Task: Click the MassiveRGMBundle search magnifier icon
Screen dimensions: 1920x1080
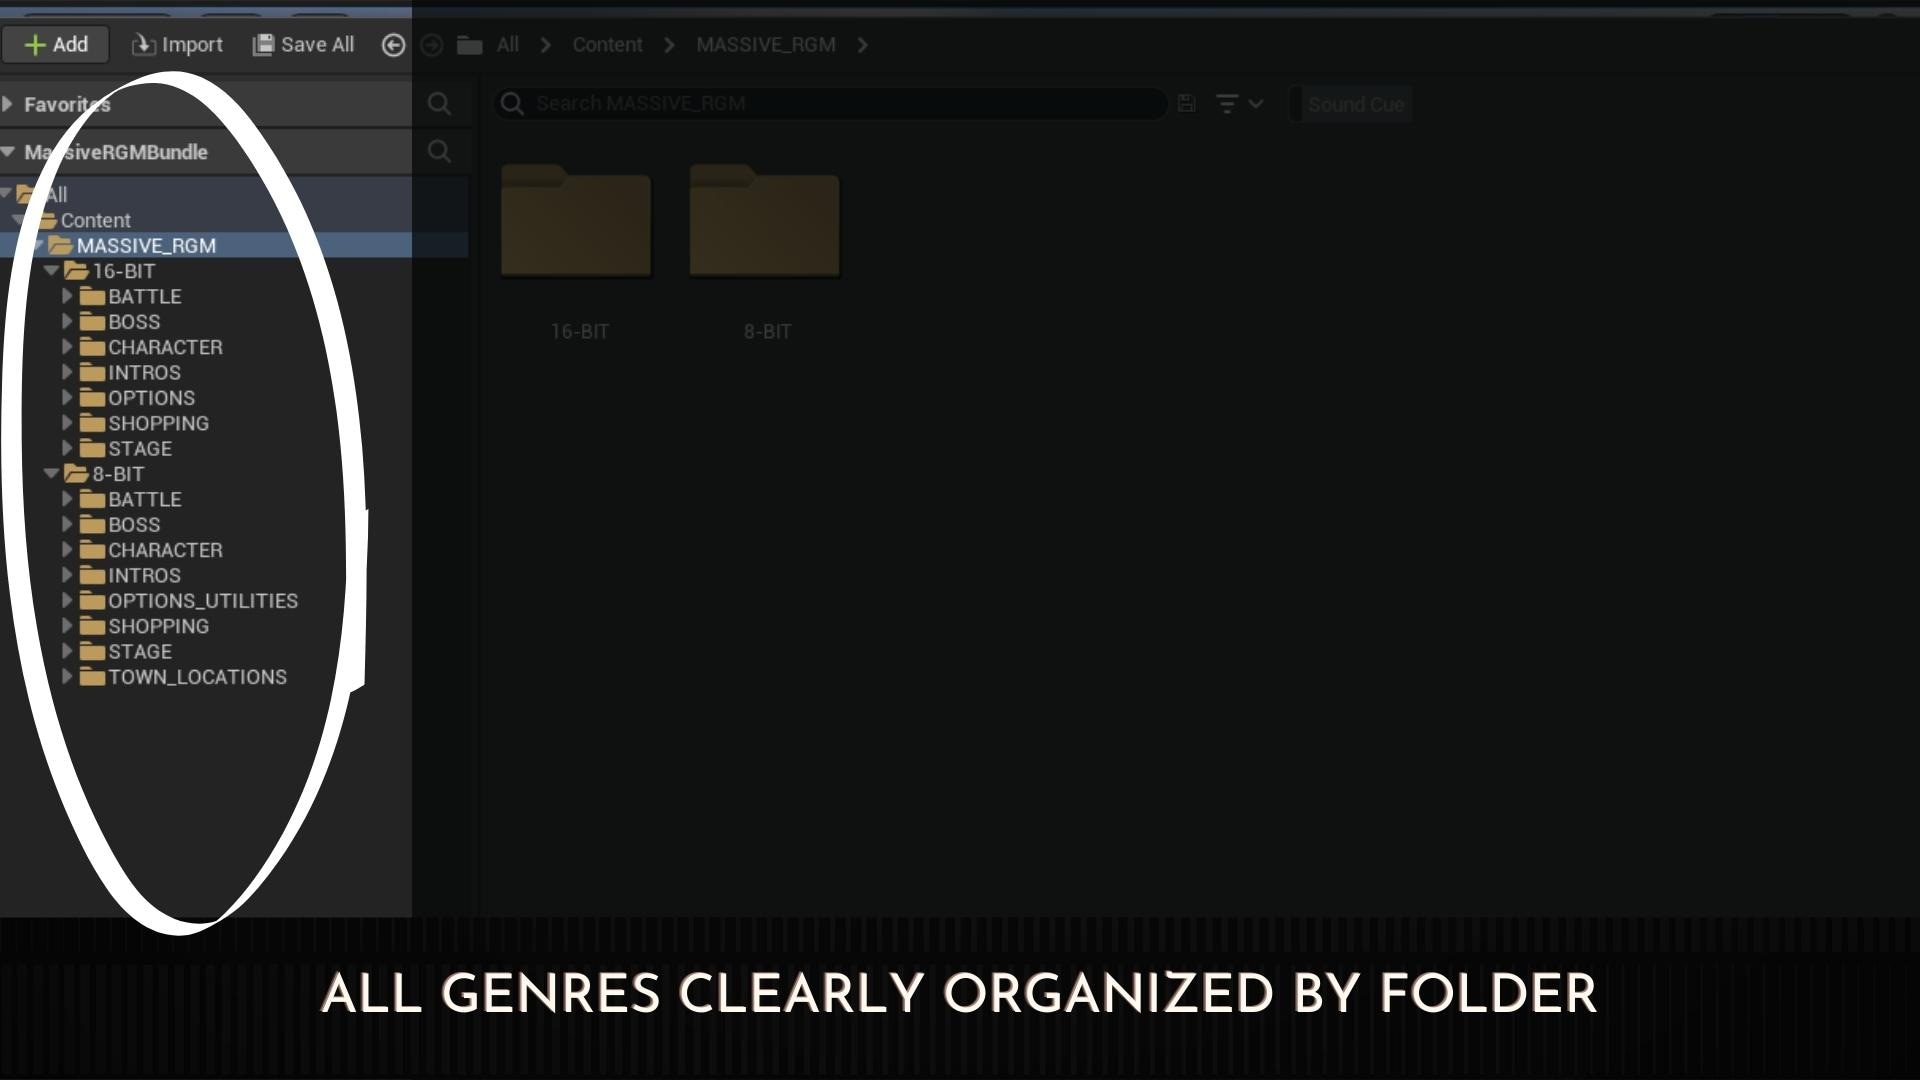Action: tap(439, 152)
